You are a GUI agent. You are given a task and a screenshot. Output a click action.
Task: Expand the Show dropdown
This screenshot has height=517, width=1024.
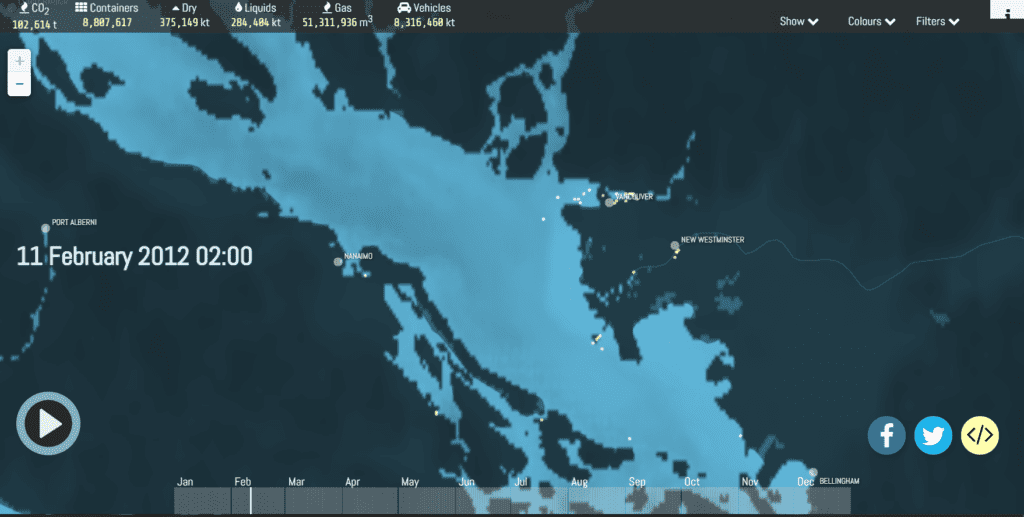point(799,22)
